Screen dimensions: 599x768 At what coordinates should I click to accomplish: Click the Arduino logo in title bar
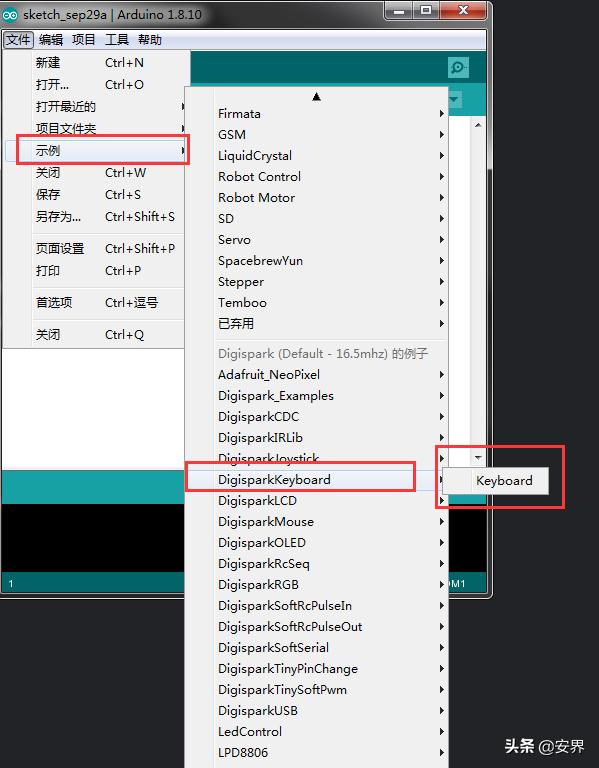[10, 15]
